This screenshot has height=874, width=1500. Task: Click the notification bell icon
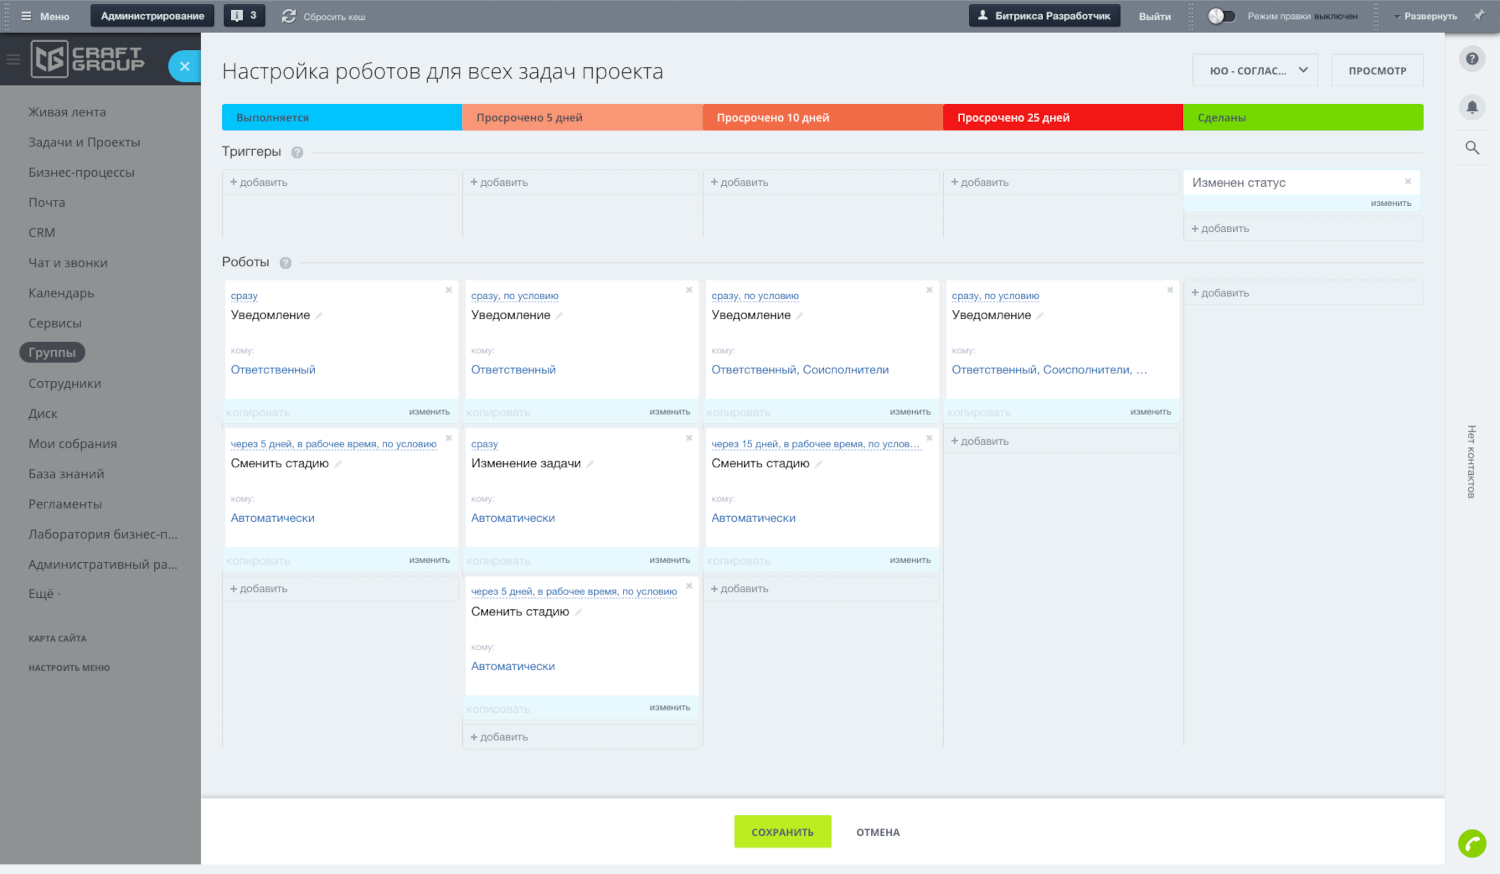(x=1472, y=107)
